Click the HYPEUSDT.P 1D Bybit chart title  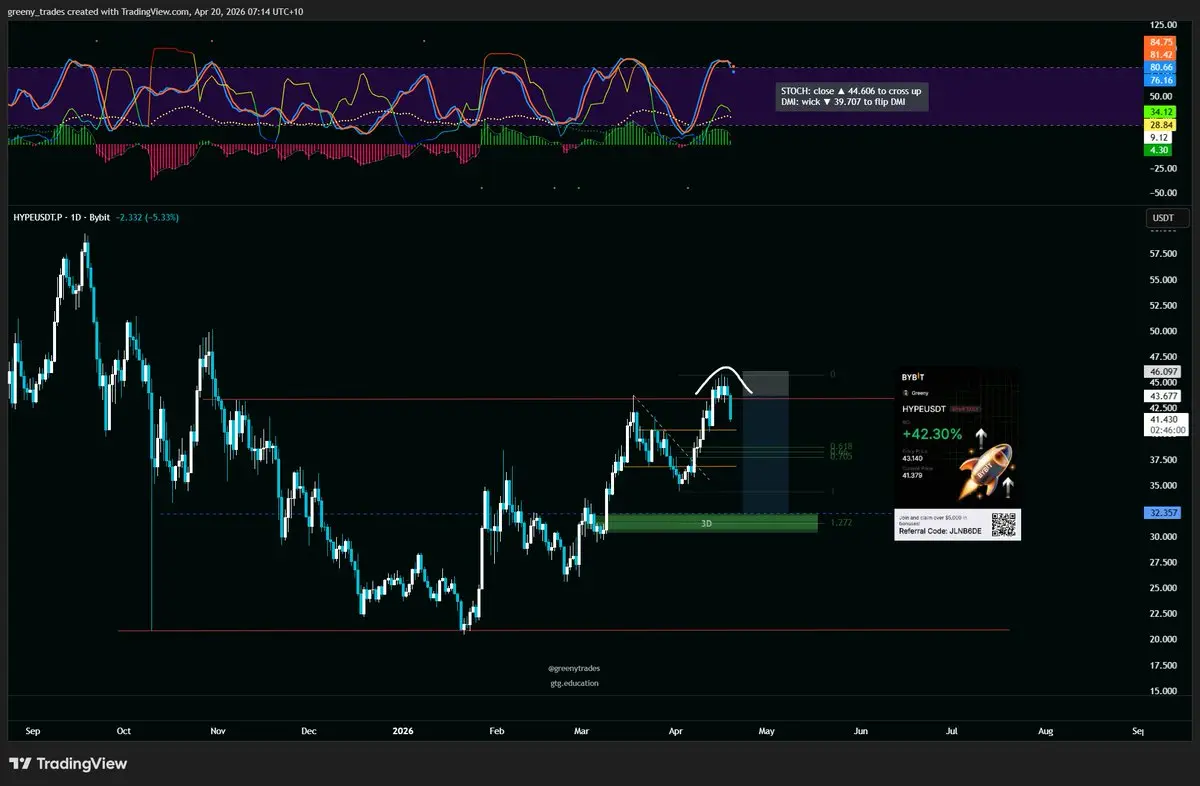(x=61, y=217)
